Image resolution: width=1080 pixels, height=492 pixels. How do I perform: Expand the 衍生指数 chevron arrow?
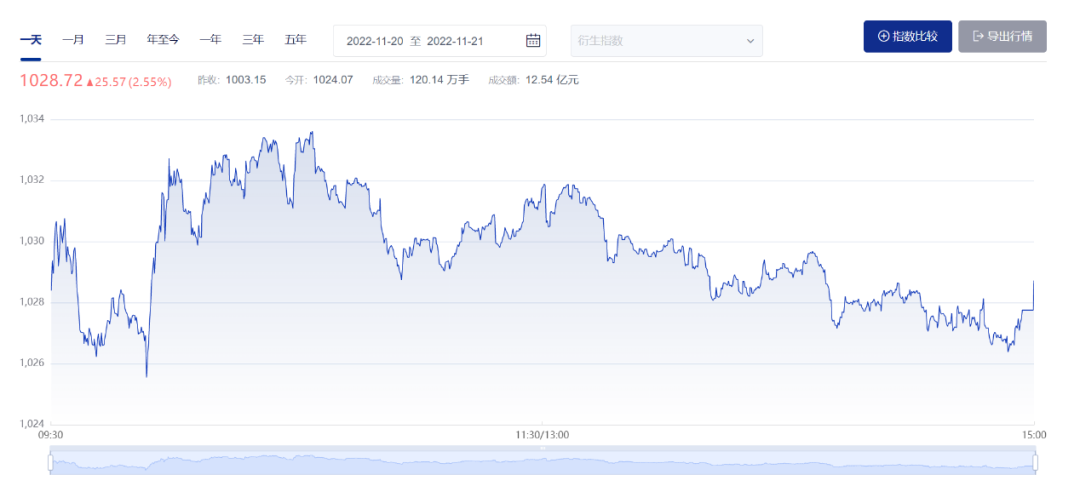click(x=750, y=41)
